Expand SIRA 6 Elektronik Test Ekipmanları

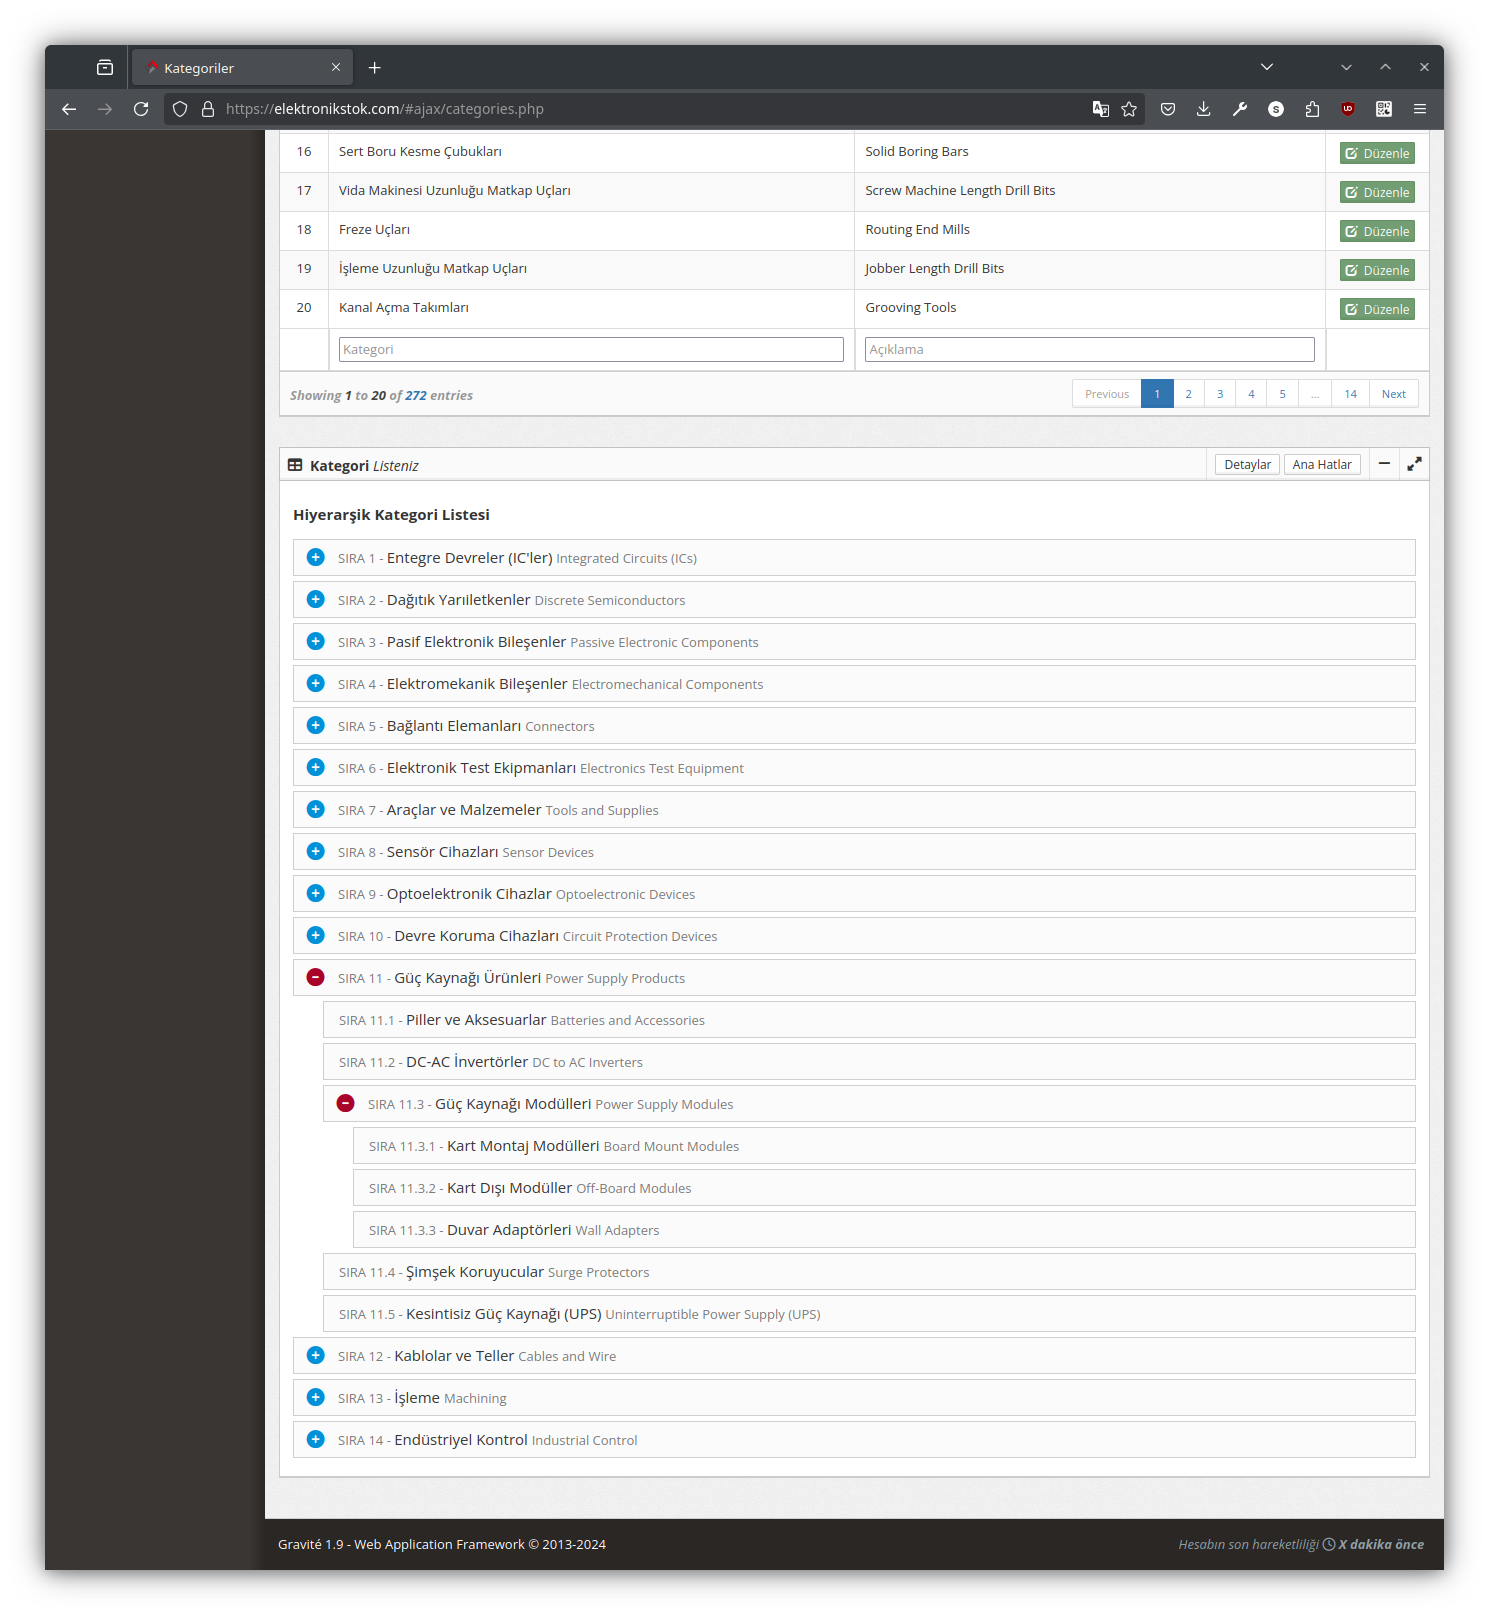(x=316, y=767)
